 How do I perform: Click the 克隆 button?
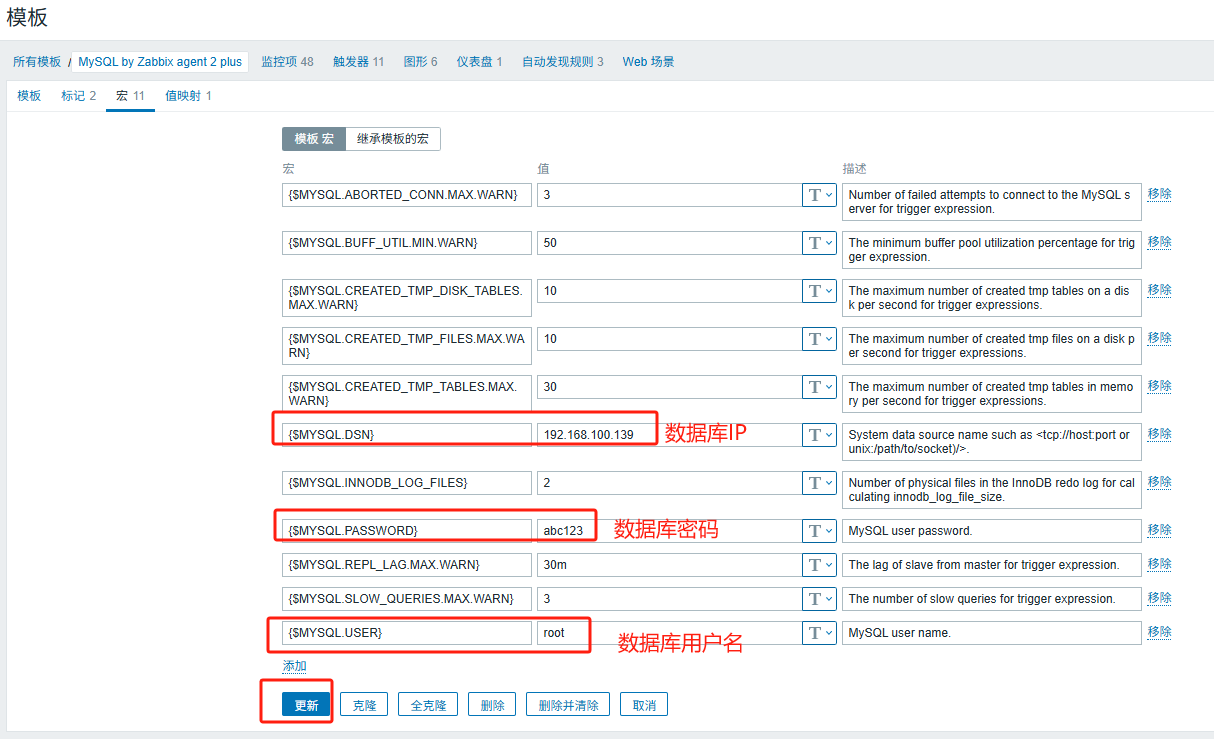point(364,705)
